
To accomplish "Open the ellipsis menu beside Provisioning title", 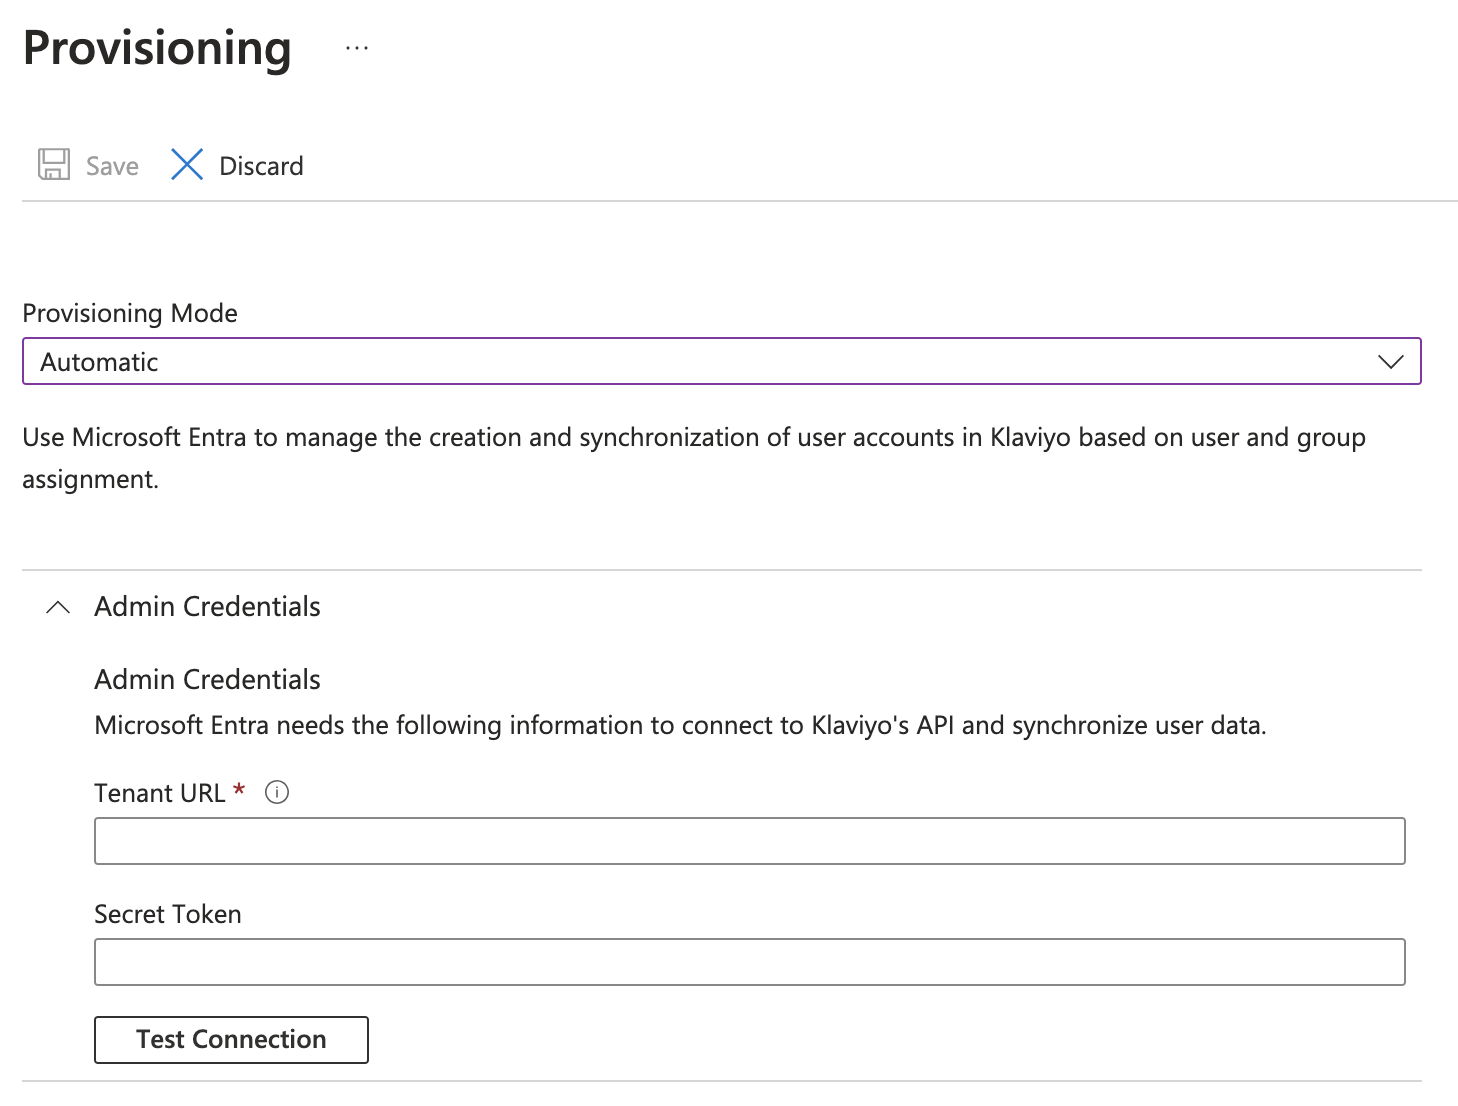I will 356,48.
